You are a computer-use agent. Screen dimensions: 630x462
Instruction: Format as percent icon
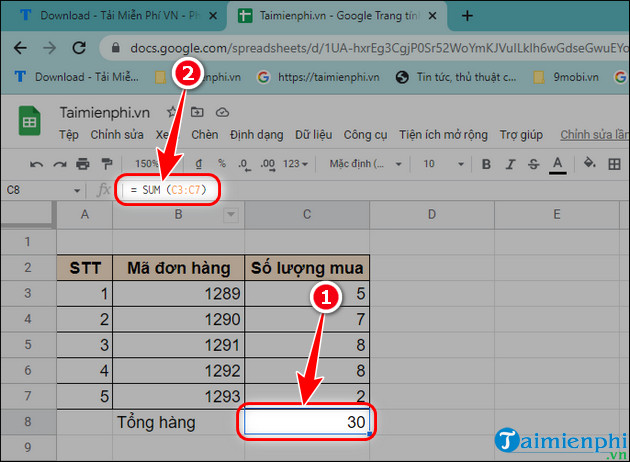(221, 164)
